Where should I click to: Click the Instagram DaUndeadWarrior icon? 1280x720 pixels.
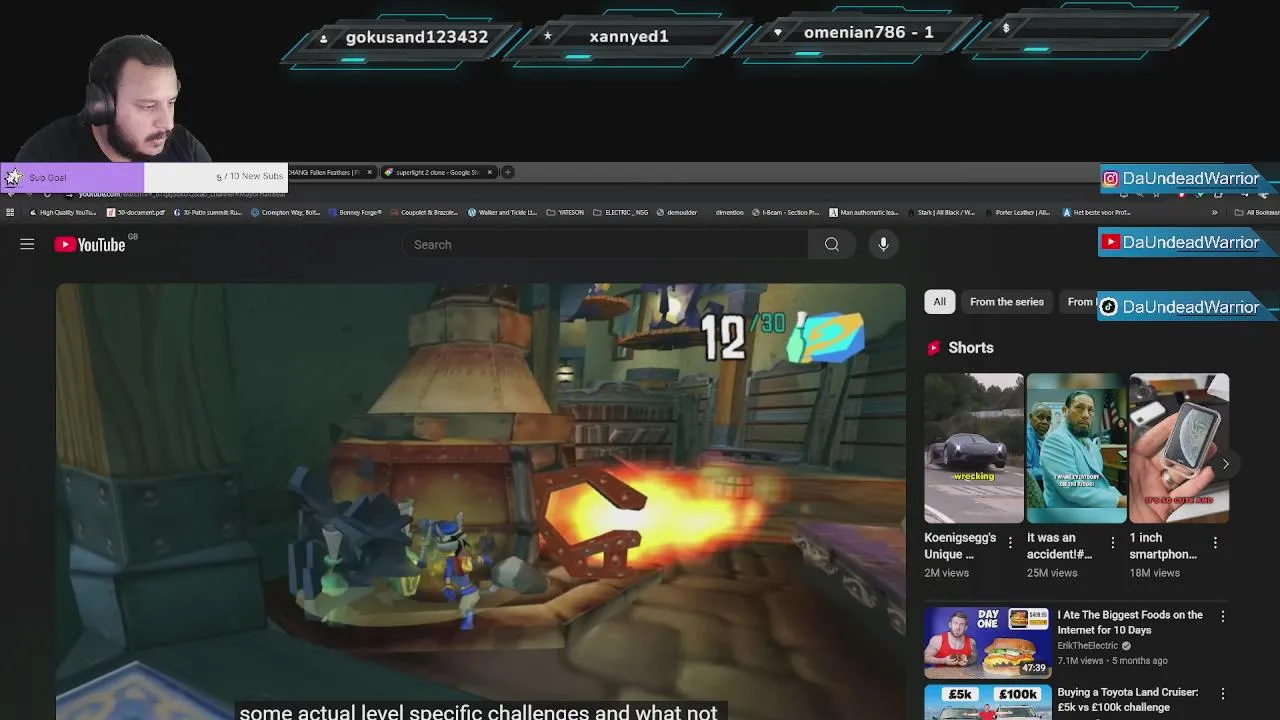click(x=1110, y=179)
